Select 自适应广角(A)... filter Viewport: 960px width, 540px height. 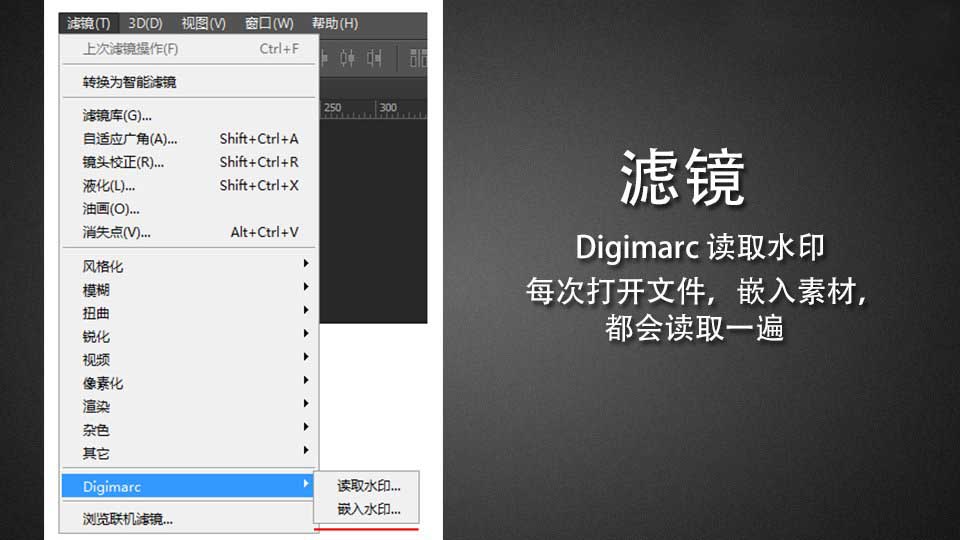click(190, 139)
